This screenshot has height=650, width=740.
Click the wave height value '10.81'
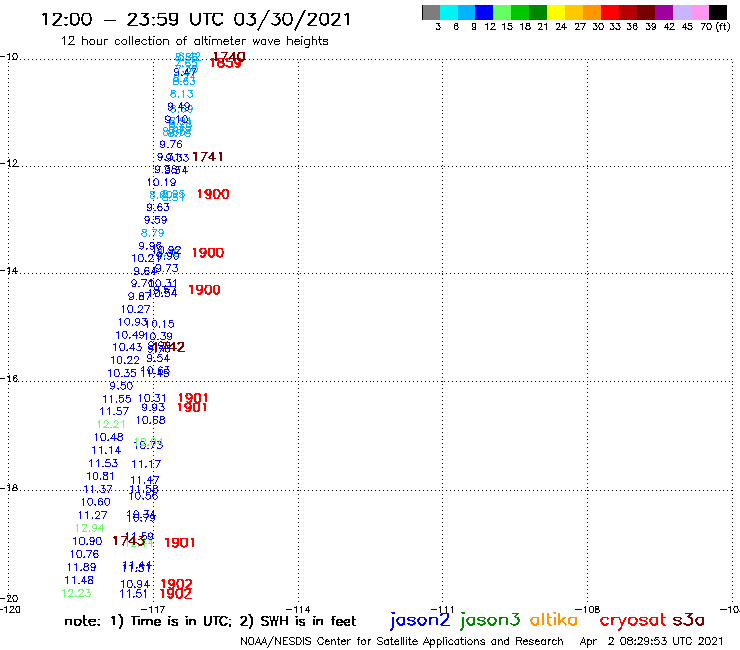pos(100,476)
